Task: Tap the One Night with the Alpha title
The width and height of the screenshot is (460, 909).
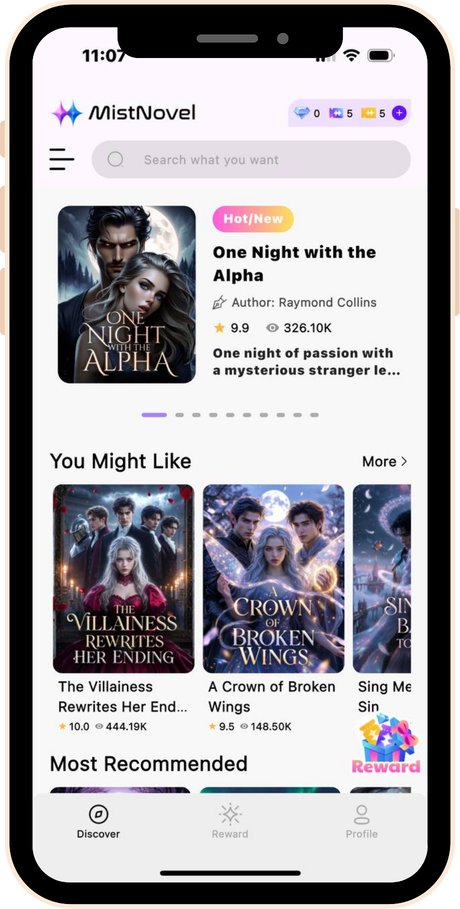Action: coord(295,264)
